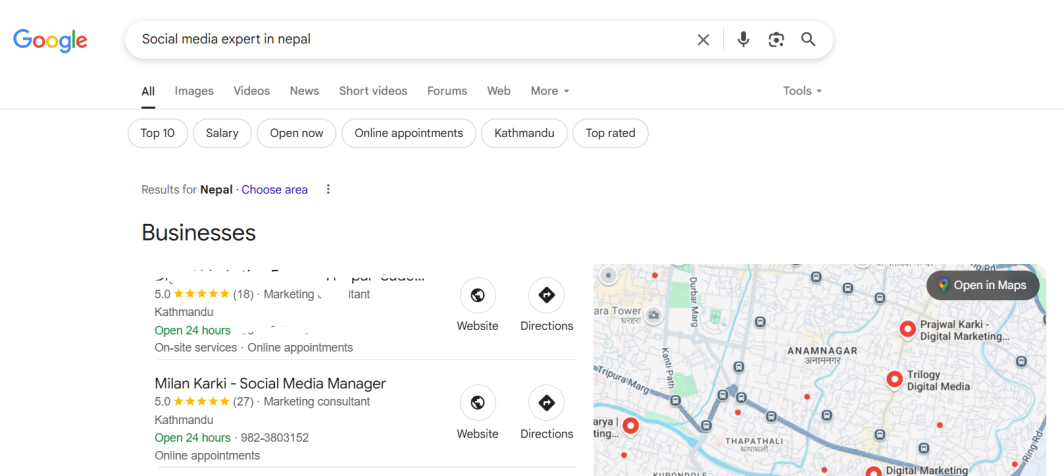
Task: Toggle the Top rated filter chip
Action: point(610,133)
